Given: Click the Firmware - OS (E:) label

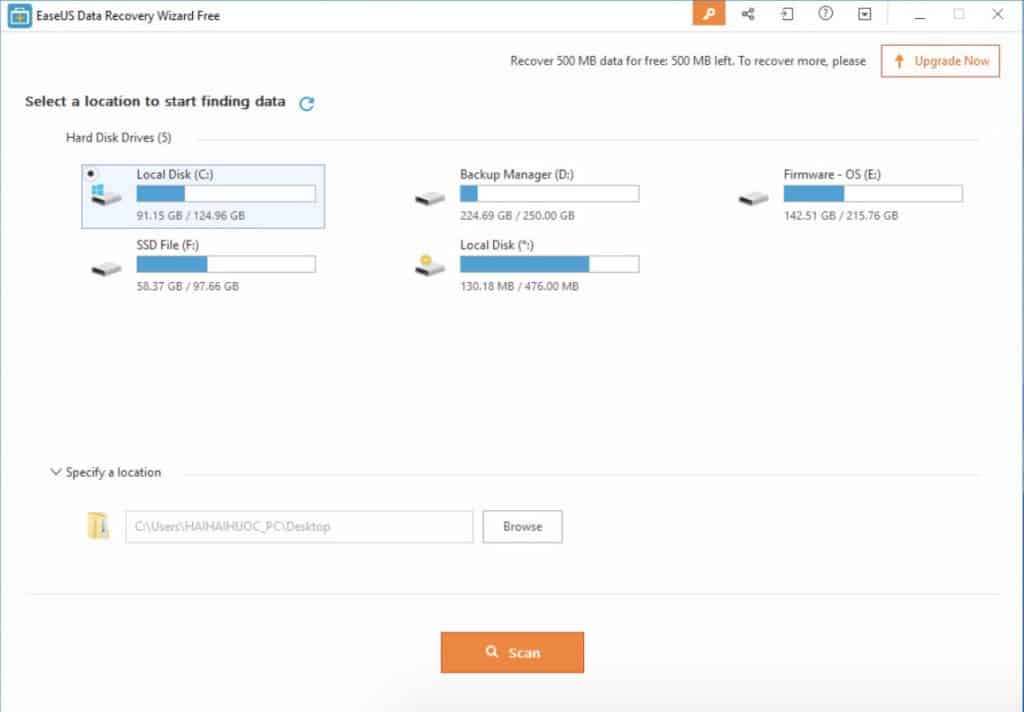Looking at the screenshot, I should point(832,174).
